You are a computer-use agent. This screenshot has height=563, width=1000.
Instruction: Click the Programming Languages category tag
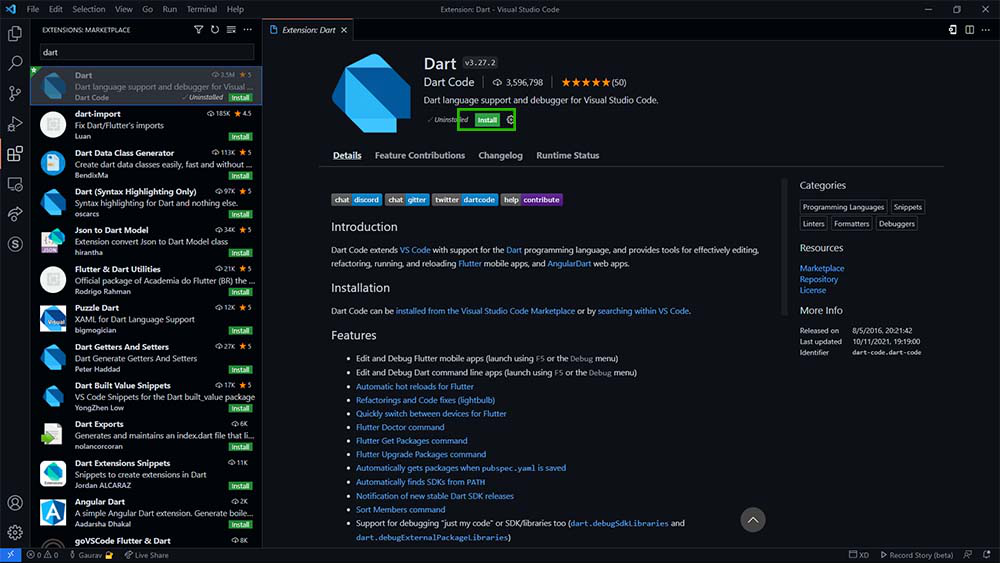click(x=843, y=207)
